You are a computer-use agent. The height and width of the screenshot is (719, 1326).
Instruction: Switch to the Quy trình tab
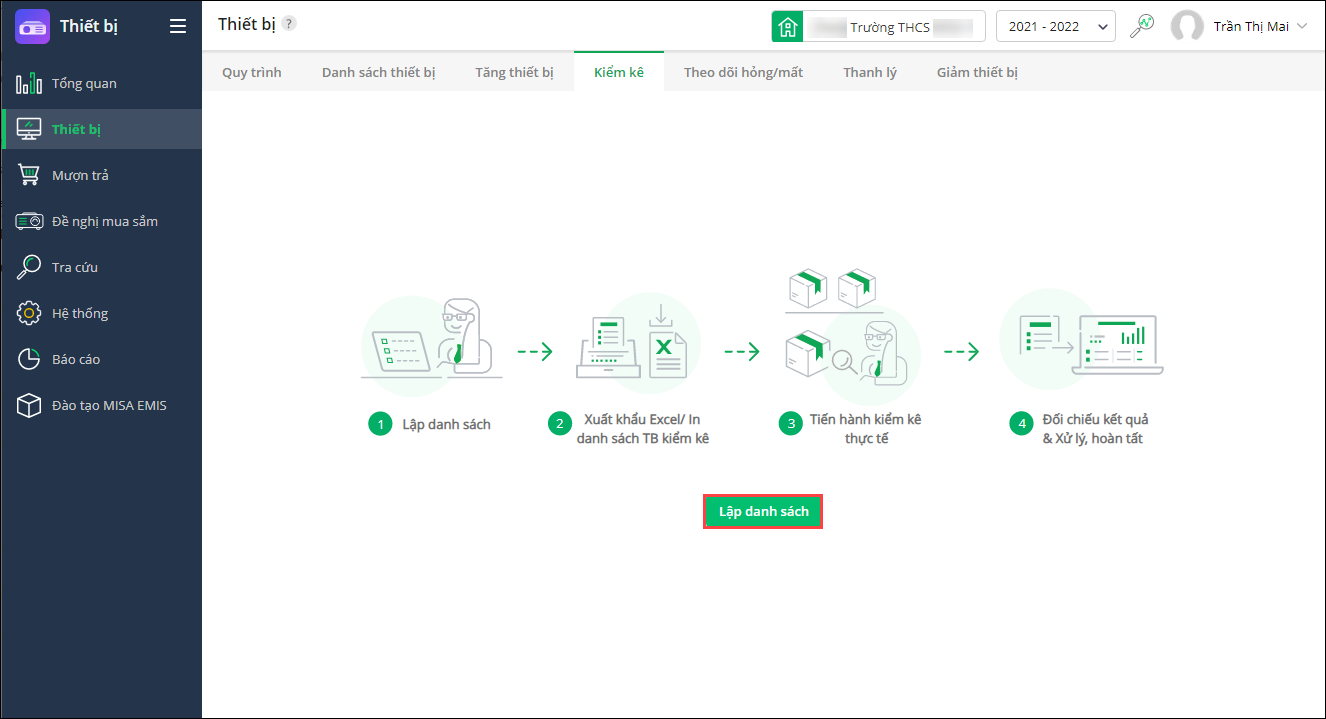[252, 72]
